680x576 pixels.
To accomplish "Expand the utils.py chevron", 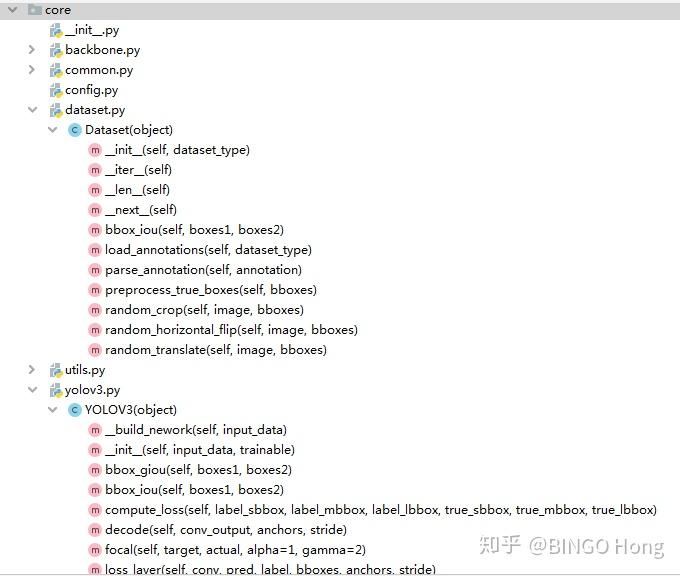I will (31, 369).
